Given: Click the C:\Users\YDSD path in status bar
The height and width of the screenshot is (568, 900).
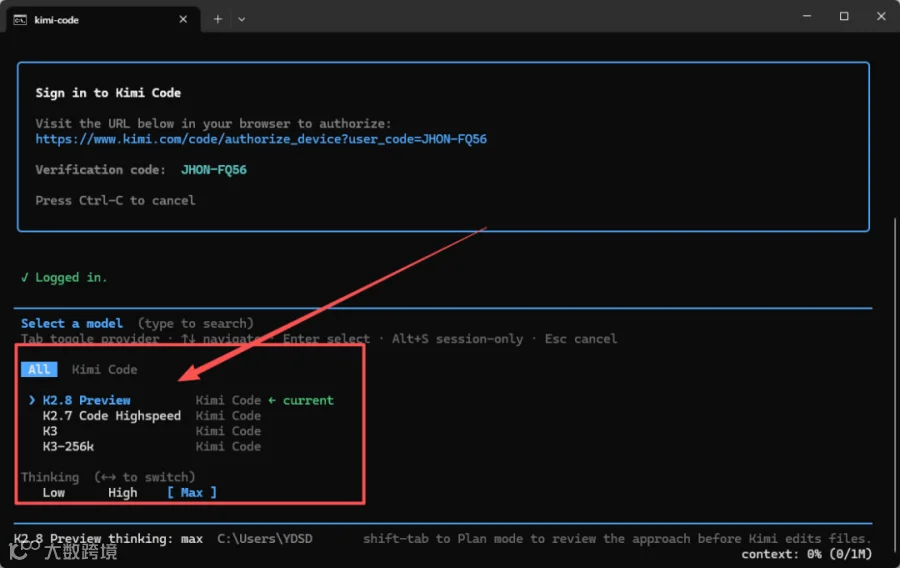Looking at the screenshot, I should coord(265,539).
